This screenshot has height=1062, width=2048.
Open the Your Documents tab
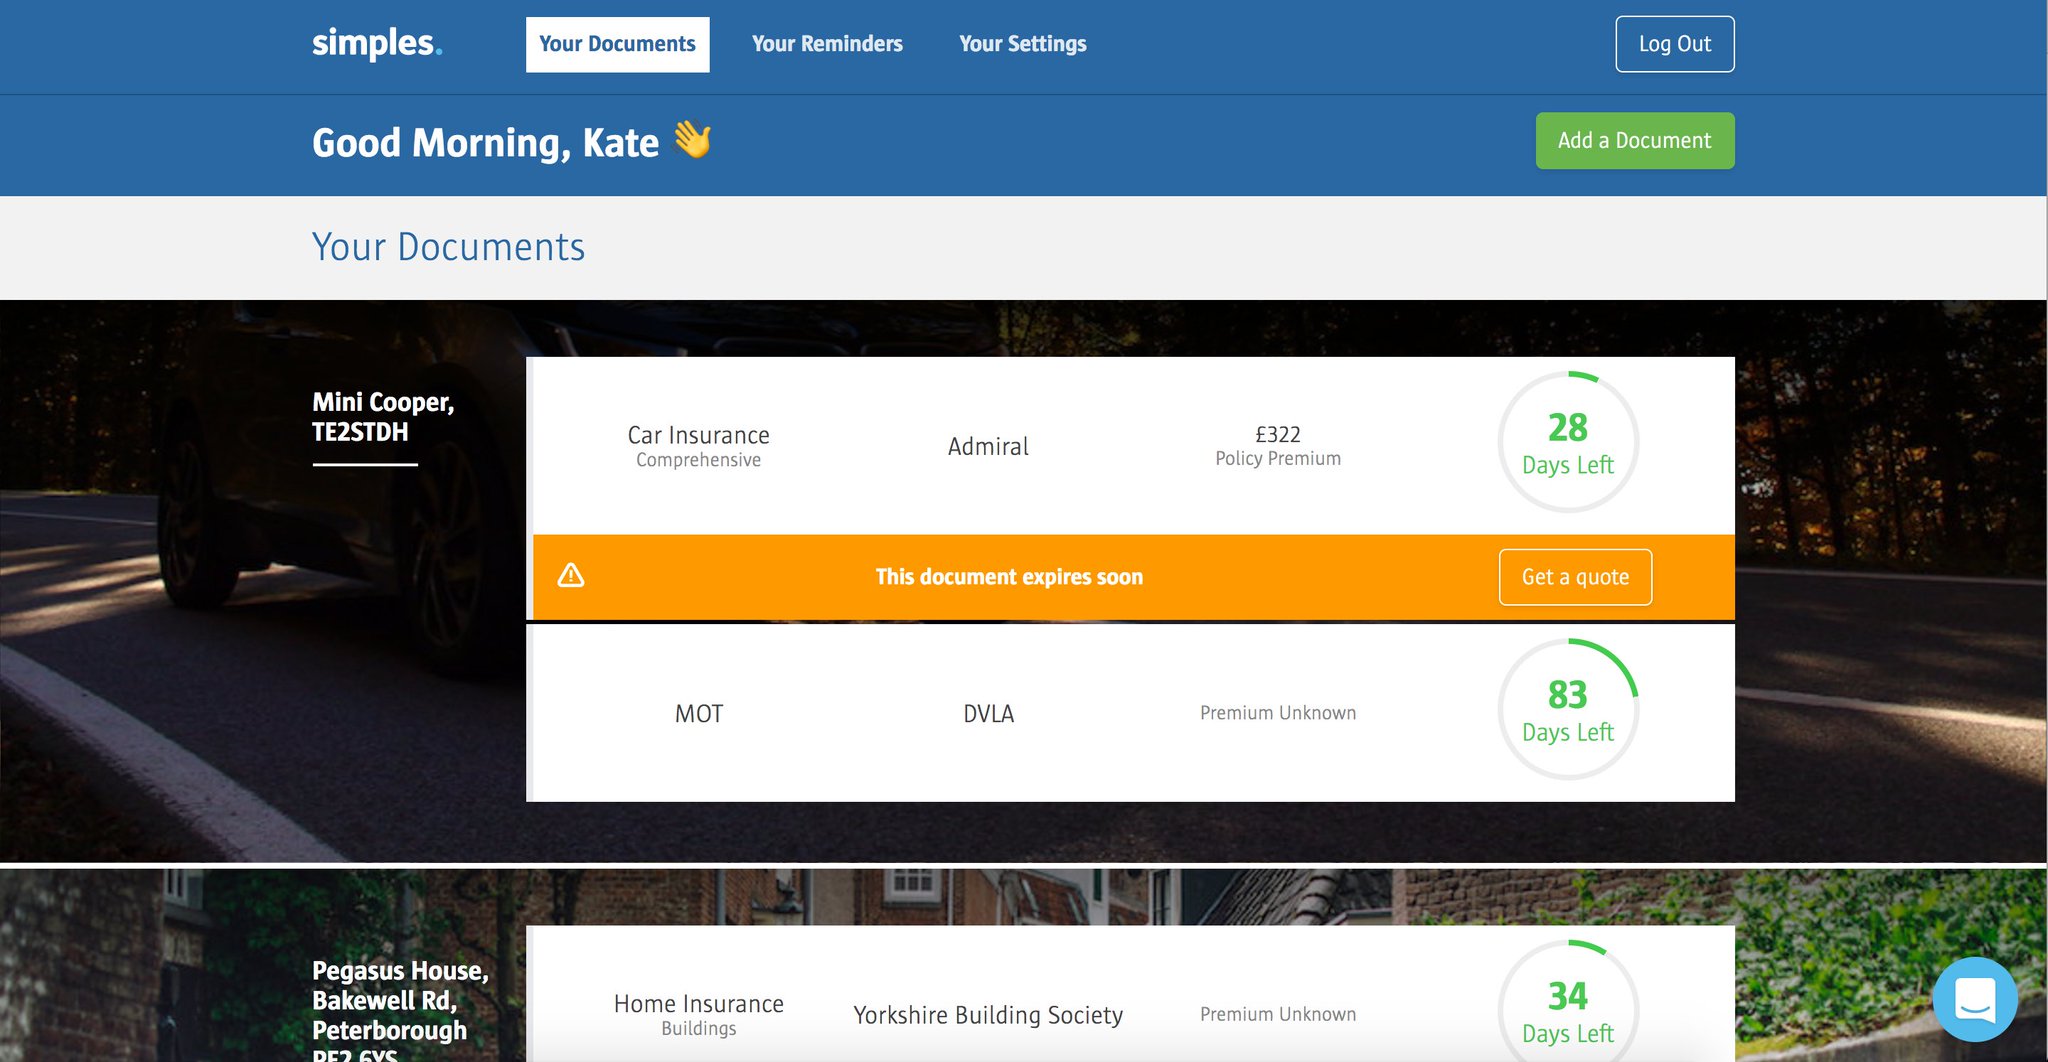click(617, 44)
